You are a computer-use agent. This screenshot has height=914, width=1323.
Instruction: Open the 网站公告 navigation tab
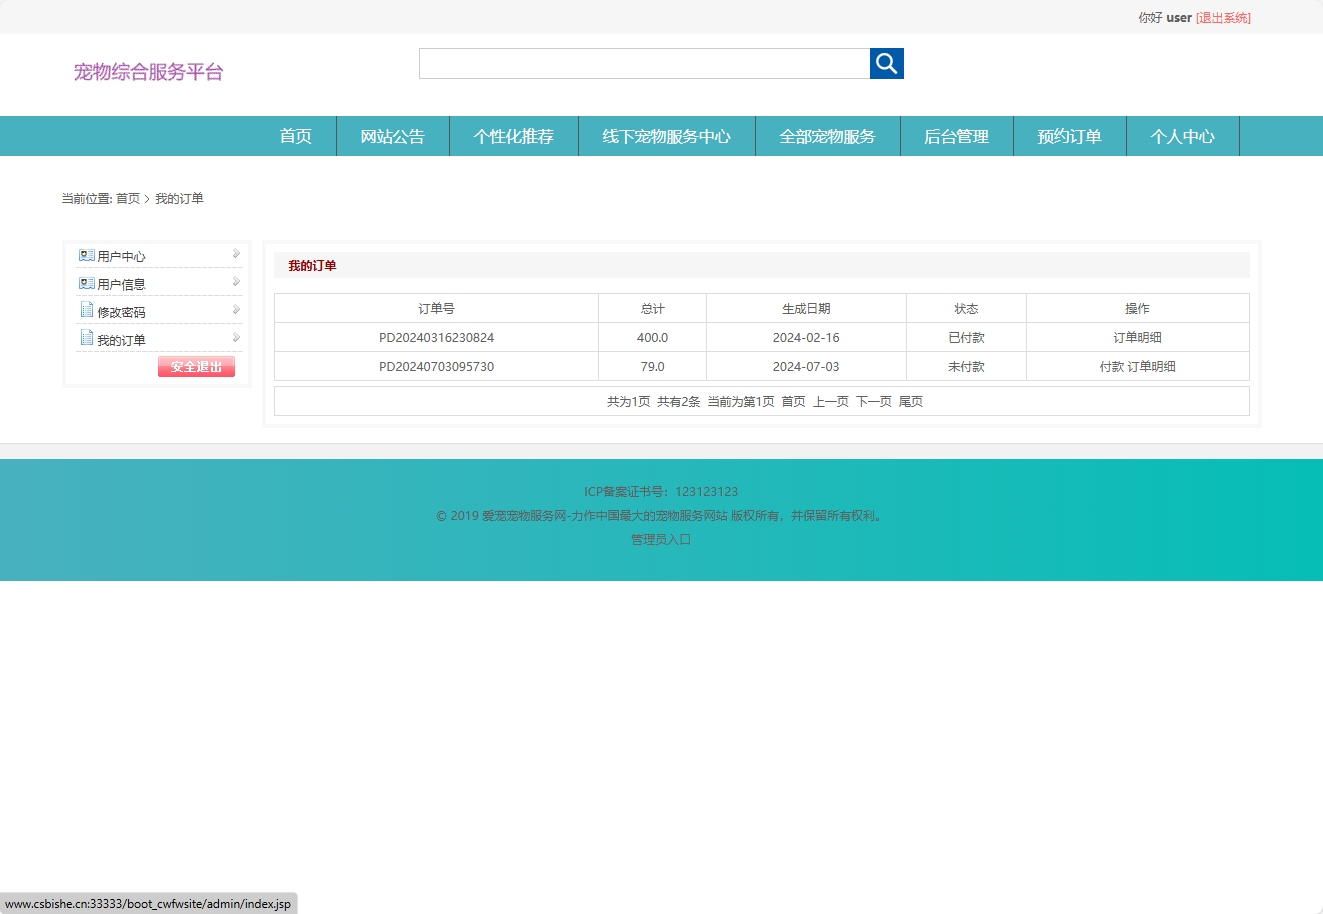pos(392,137)
